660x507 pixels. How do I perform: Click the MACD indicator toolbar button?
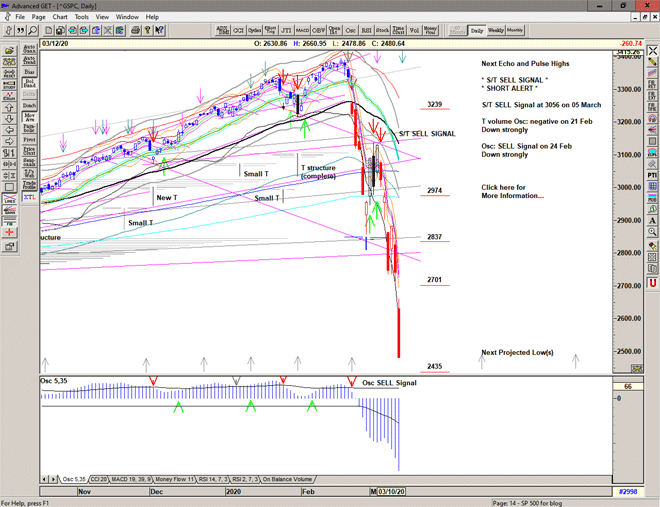[x=304, y=30]
